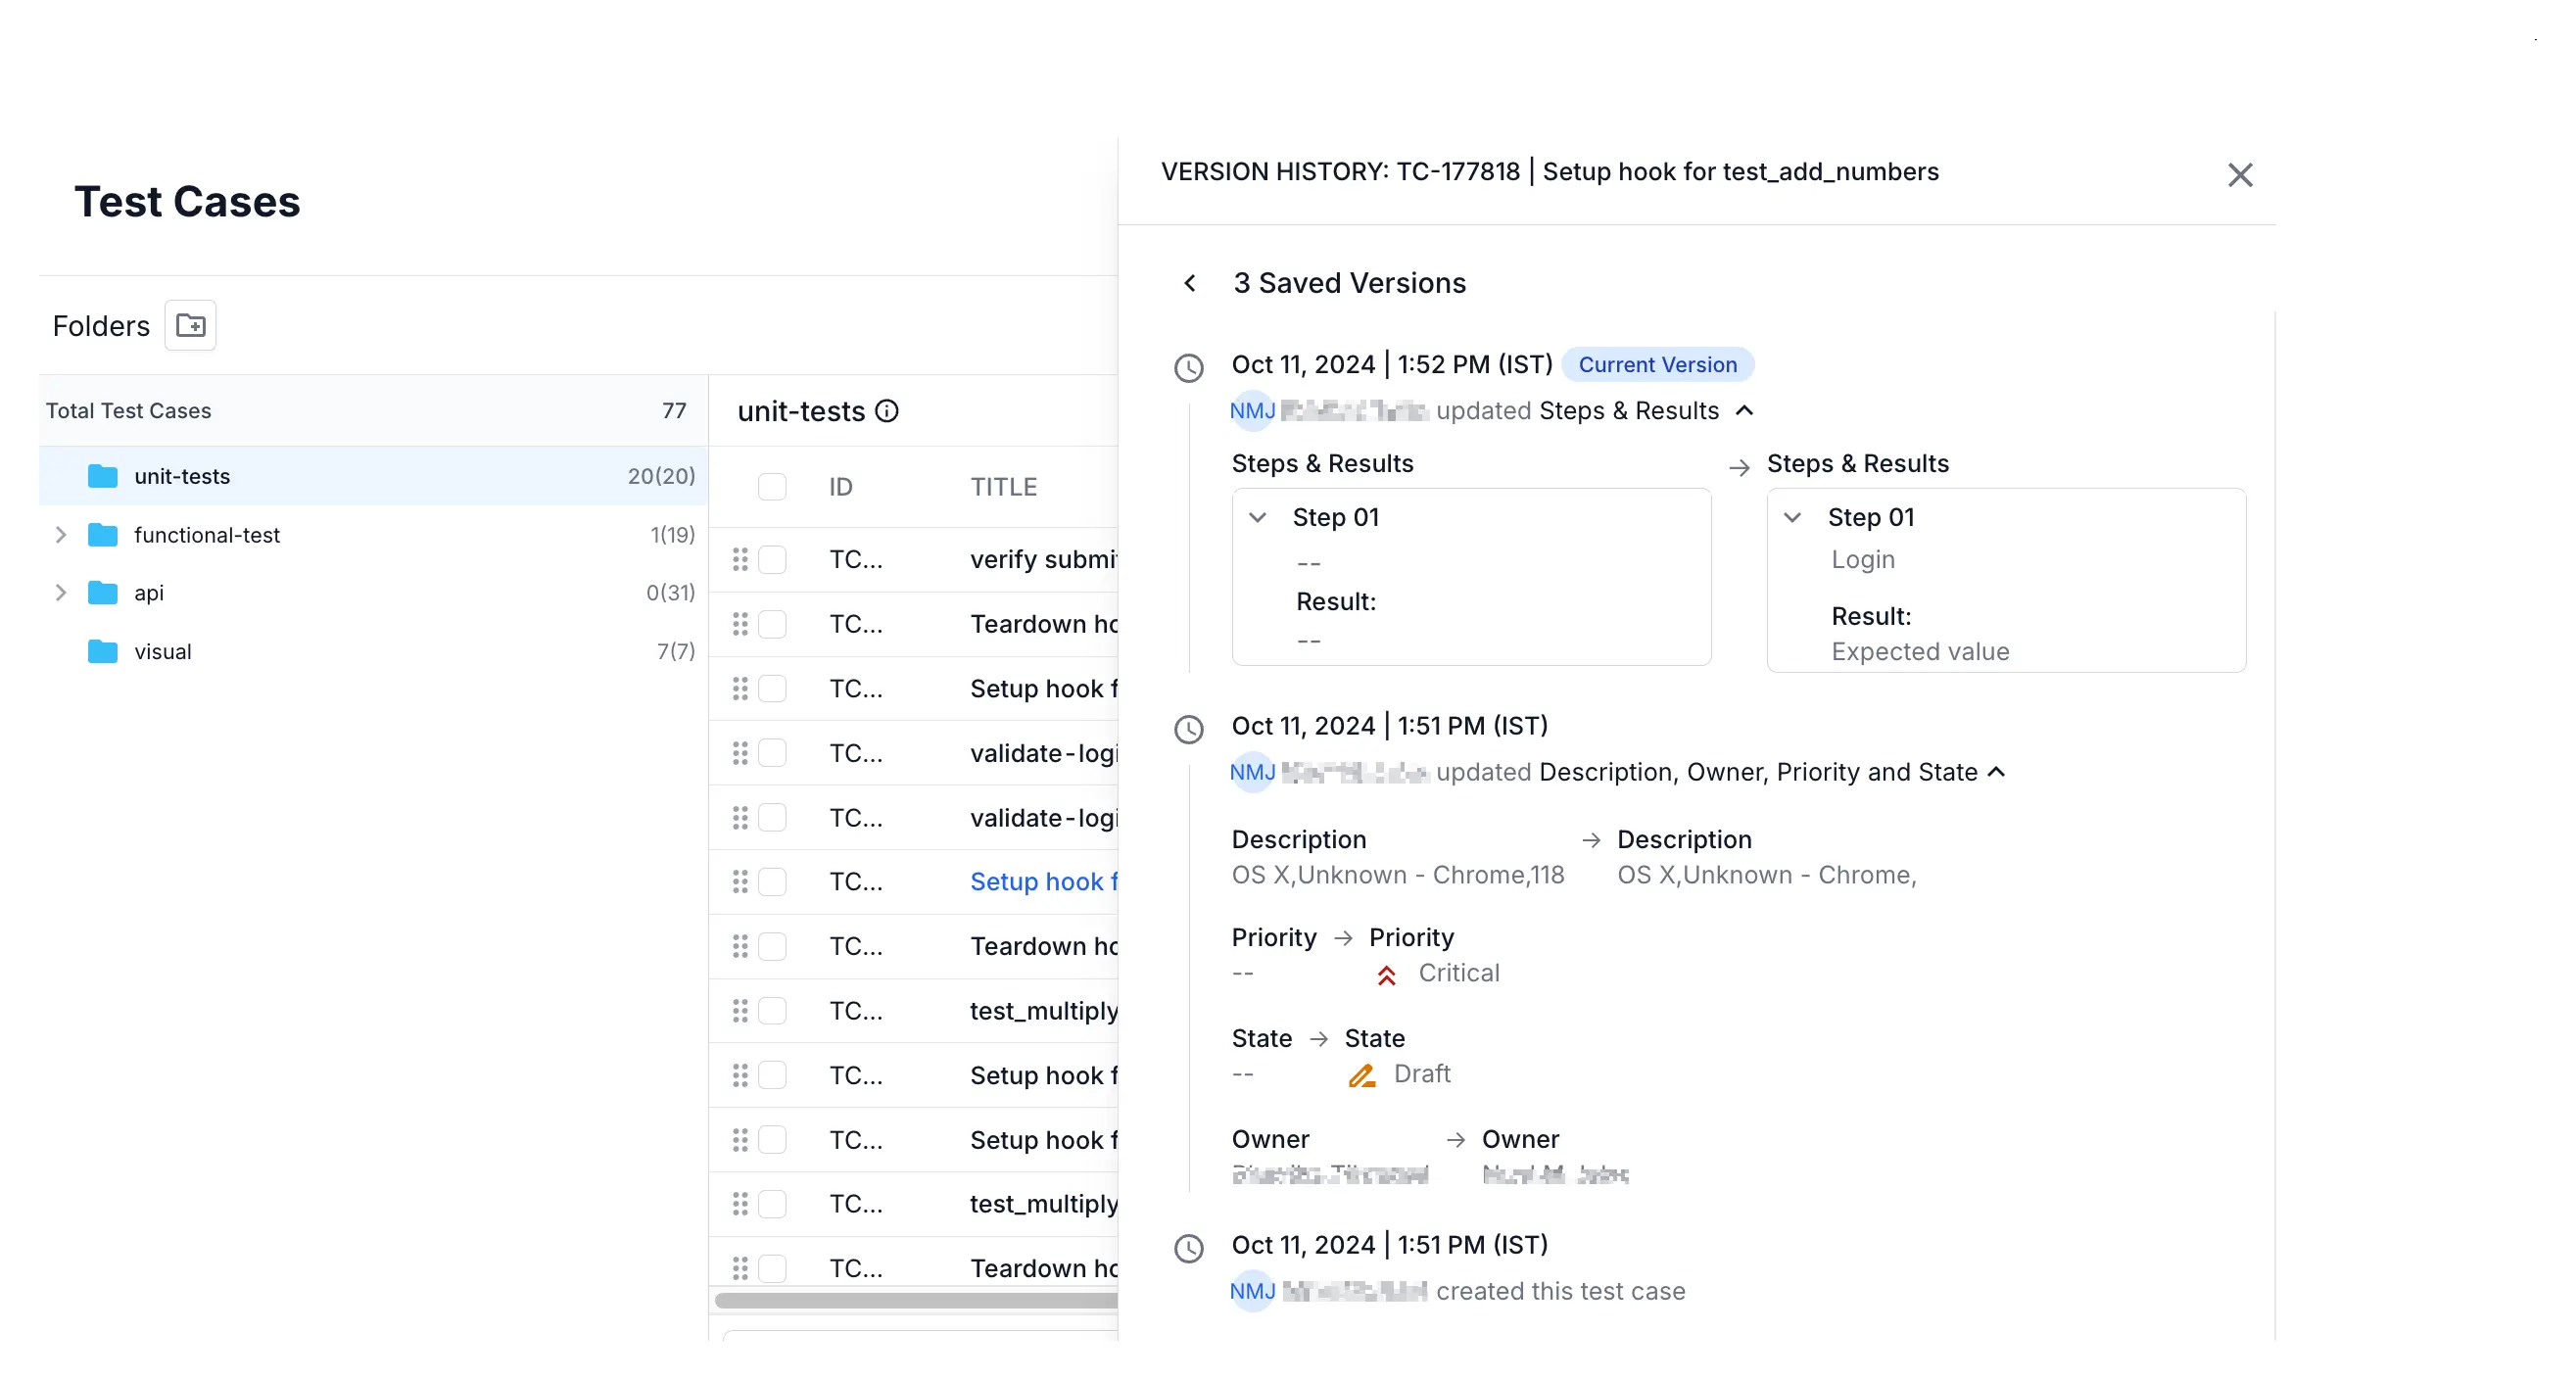This screenshot has width=2576, height=1380.
Task: Click the version history close icon
Action: pyautogui.click(x=2242, y=173)
